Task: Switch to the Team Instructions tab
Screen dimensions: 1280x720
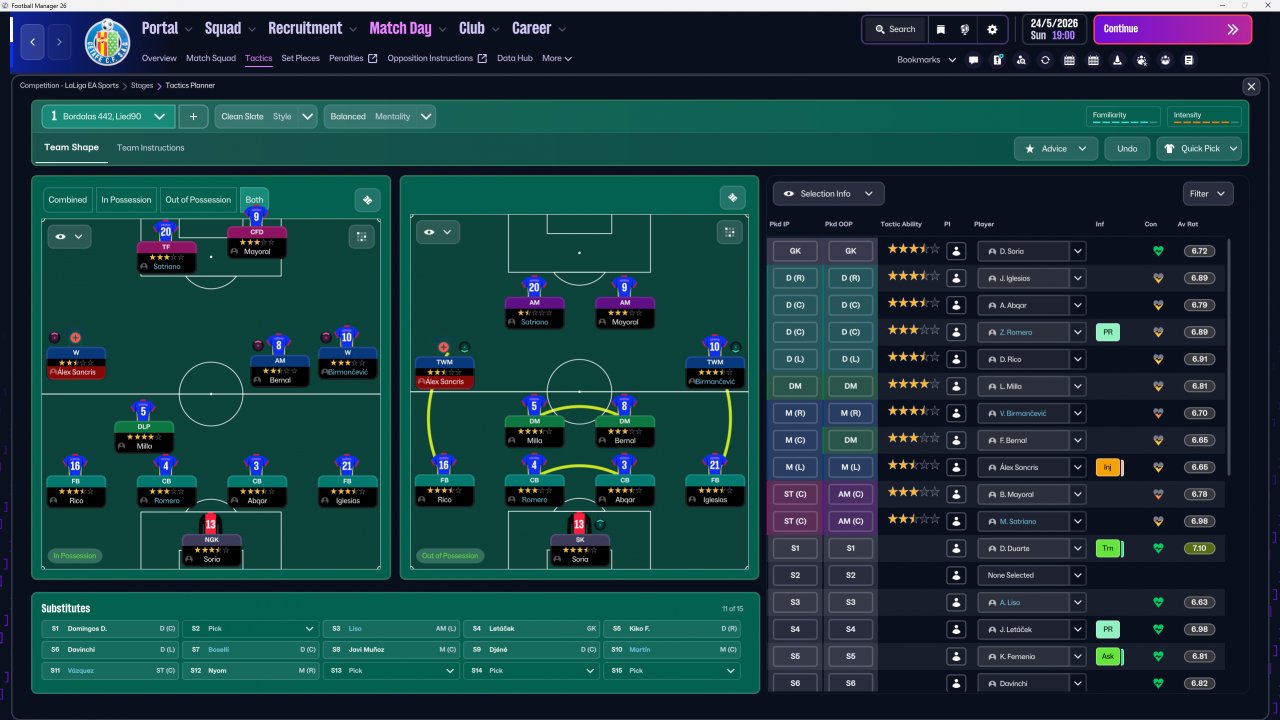Action: tap(151, 148)
